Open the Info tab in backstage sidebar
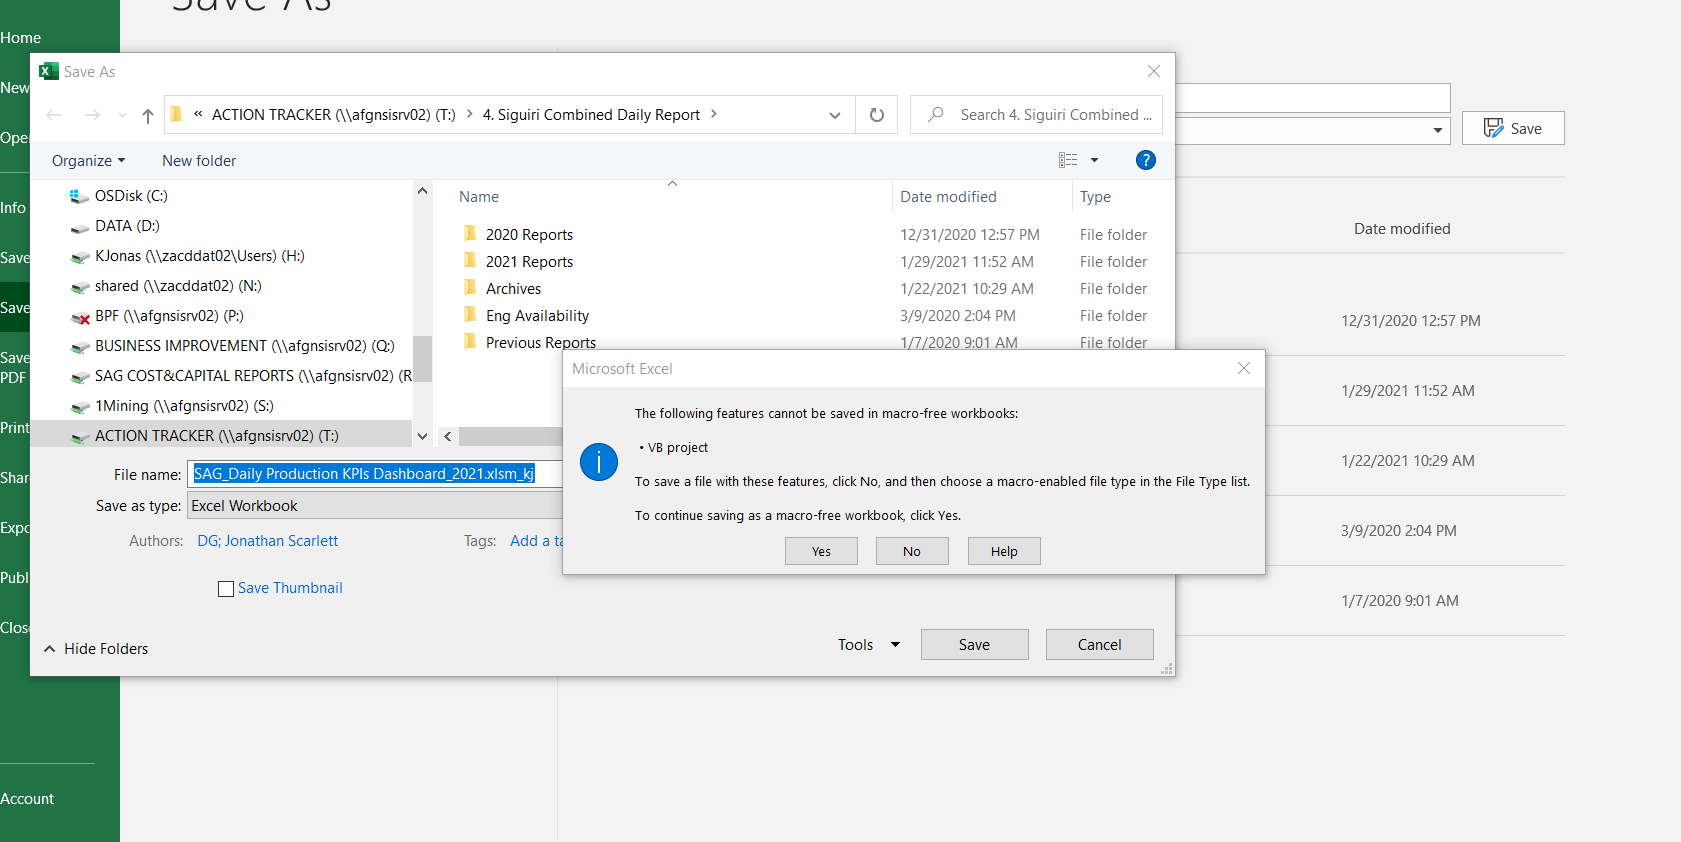This screenshot has width=1681, height=842. click(x=13, y=208)
